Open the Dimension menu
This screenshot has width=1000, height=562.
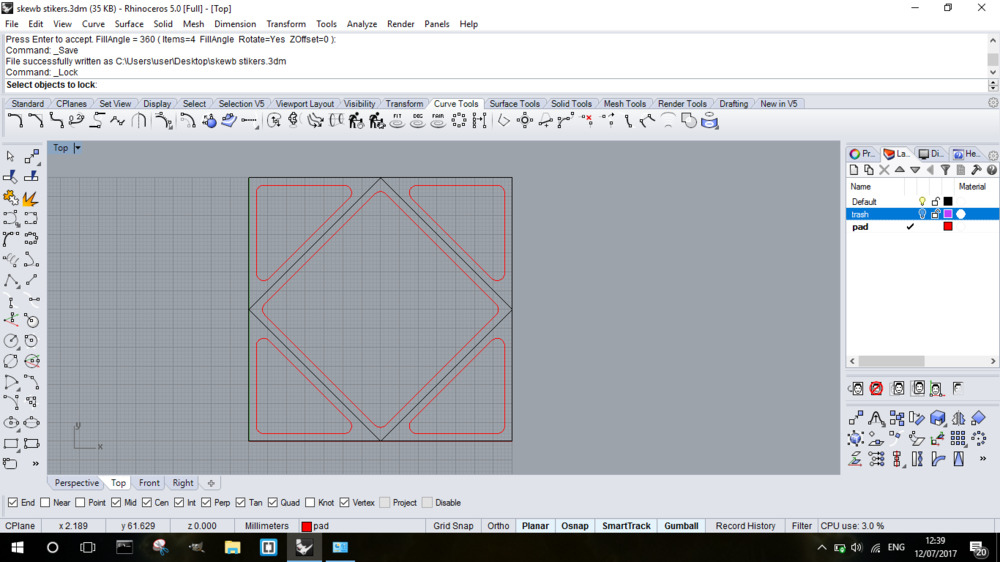click(235, 24)
